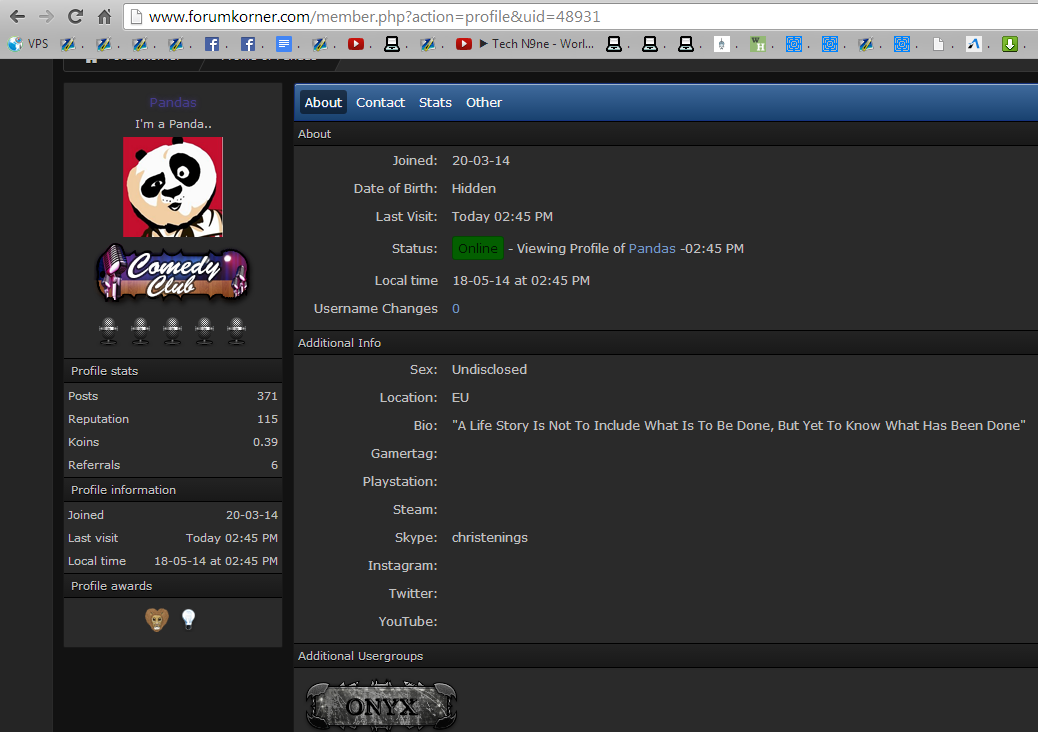Open the Stats tab
The width and height of the screenshot is (1038, 732).
(x=435, y=103)
